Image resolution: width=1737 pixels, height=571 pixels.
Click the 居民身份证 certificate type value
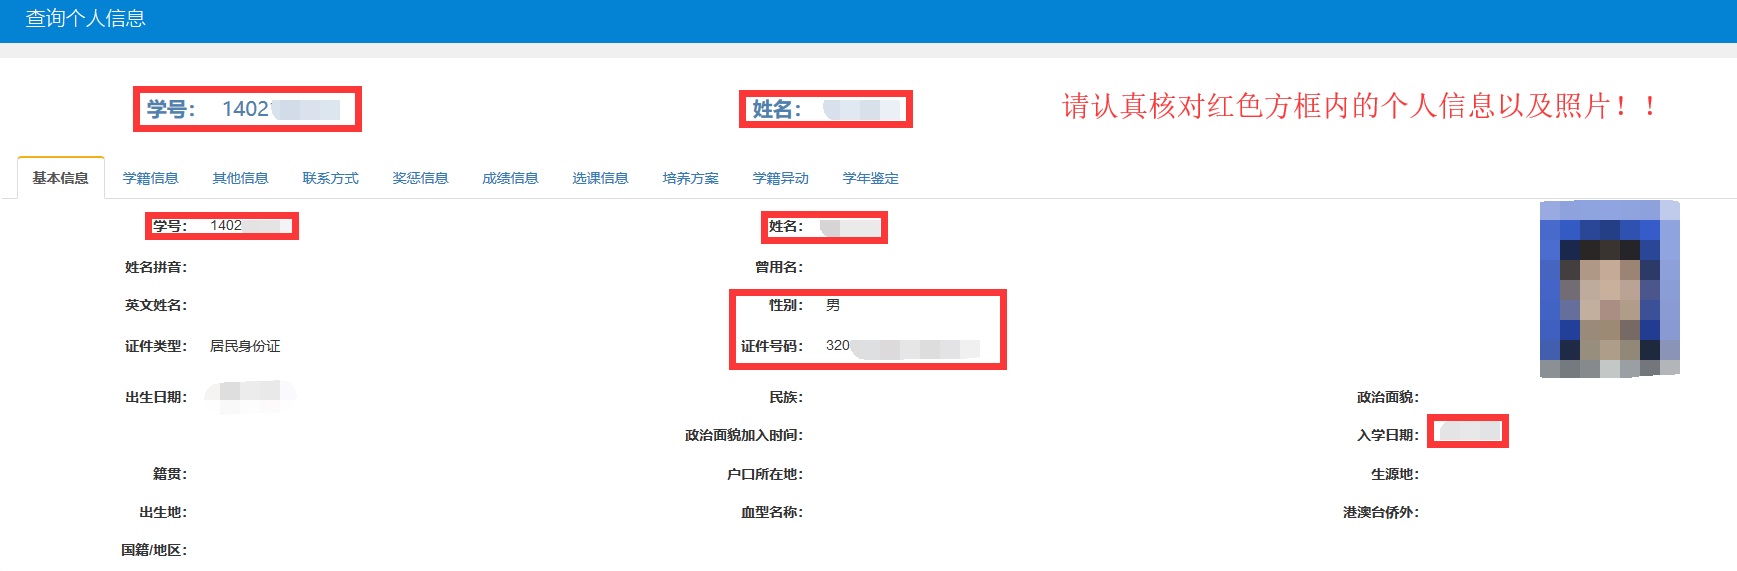pyautogui.click(x=245, y=346)
